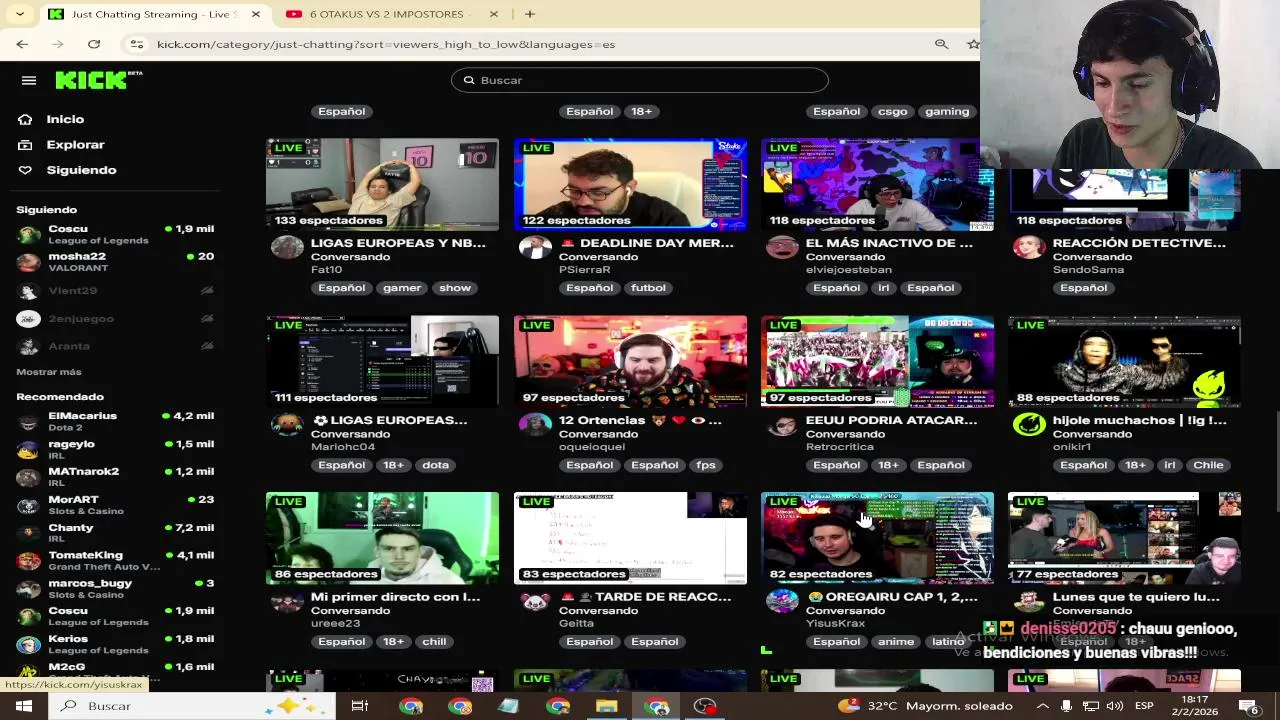Open Coscu in the Siguiendo list
This screenshot has height=720, width=1280.
[x=115, y=234]
